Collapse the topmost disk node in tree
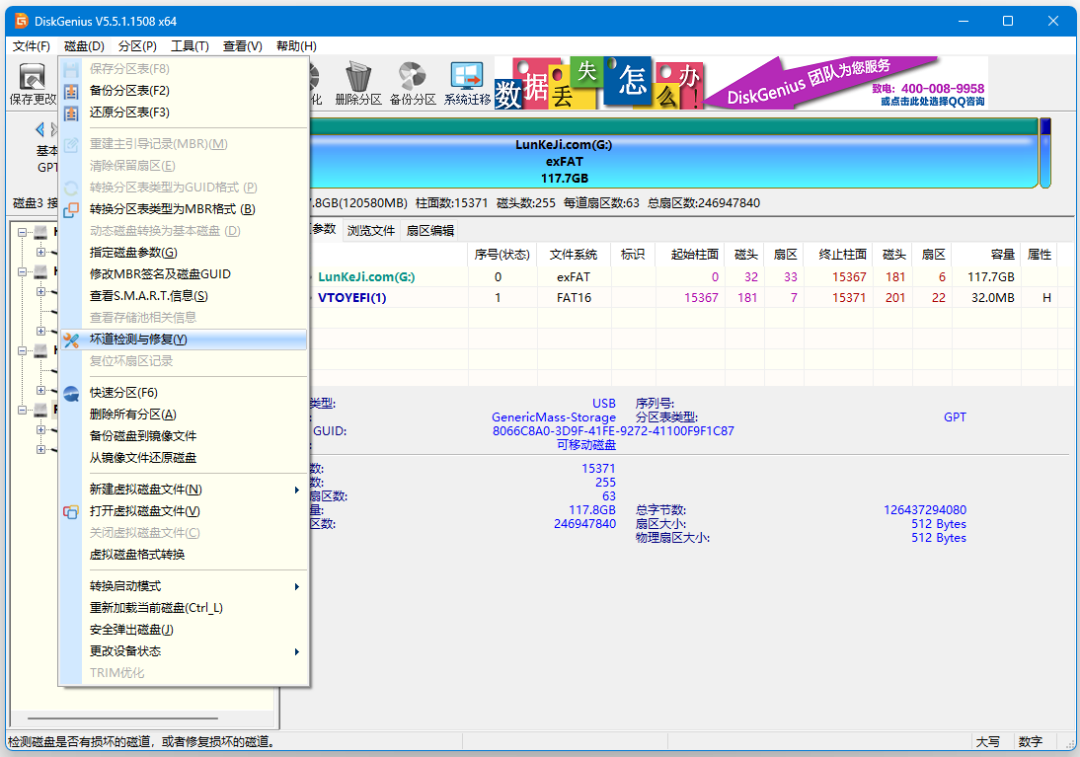Screen dimensions: 1080x757 [x=21, y=232]
